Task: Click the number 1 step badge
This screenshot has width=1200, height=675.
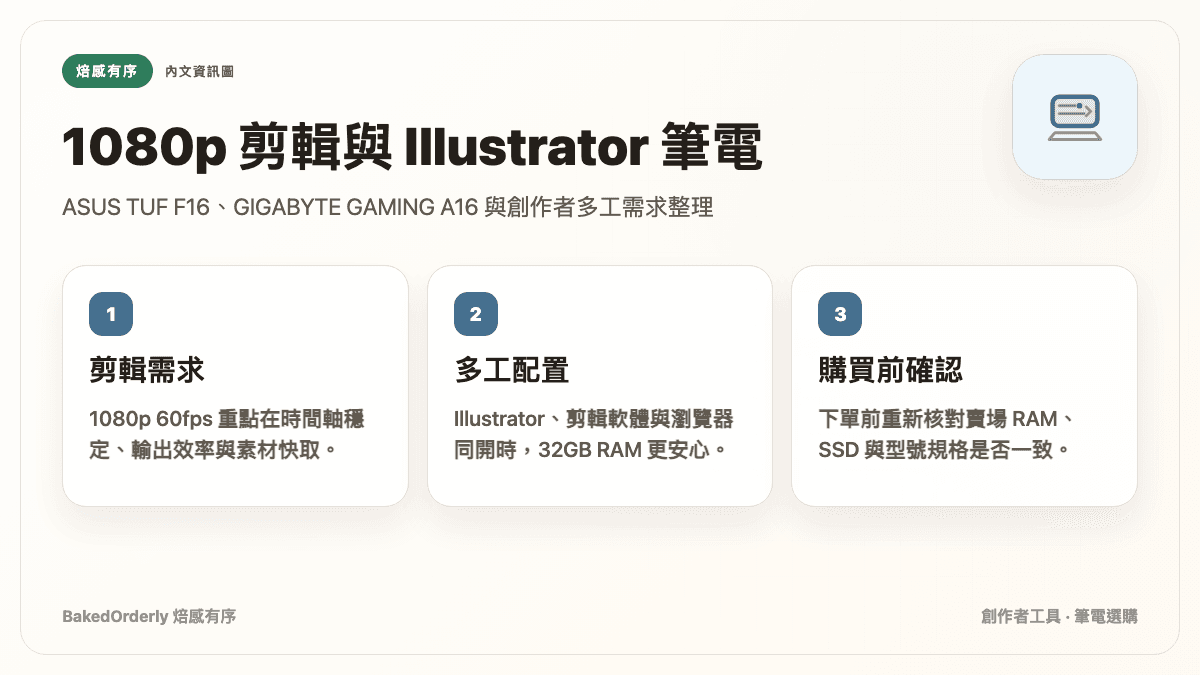Action: [111, 314]
